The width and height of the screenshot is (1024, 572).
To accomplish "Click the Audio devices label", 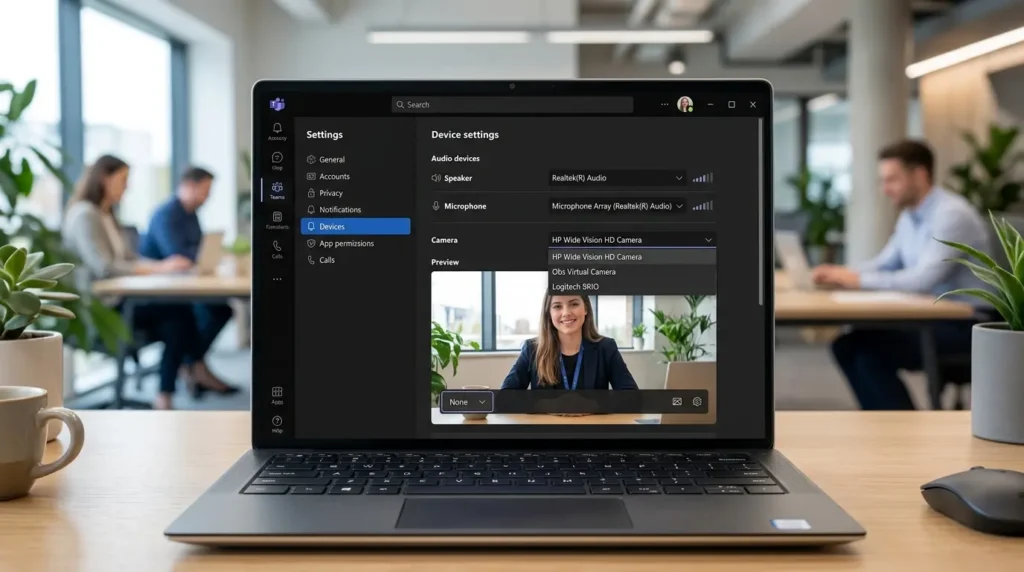I will [x=455, y=158].
